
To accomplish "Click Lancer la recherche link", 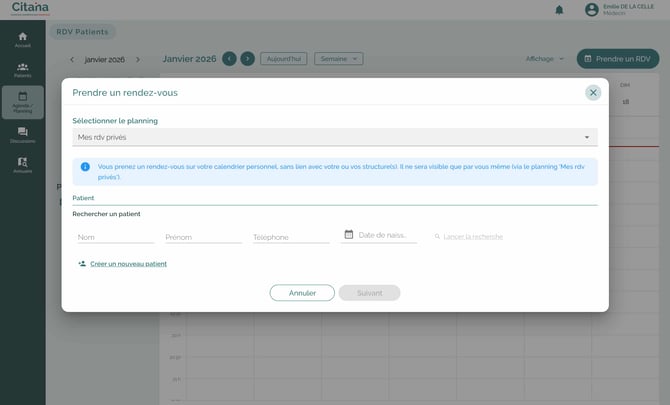I will [473, 237].
